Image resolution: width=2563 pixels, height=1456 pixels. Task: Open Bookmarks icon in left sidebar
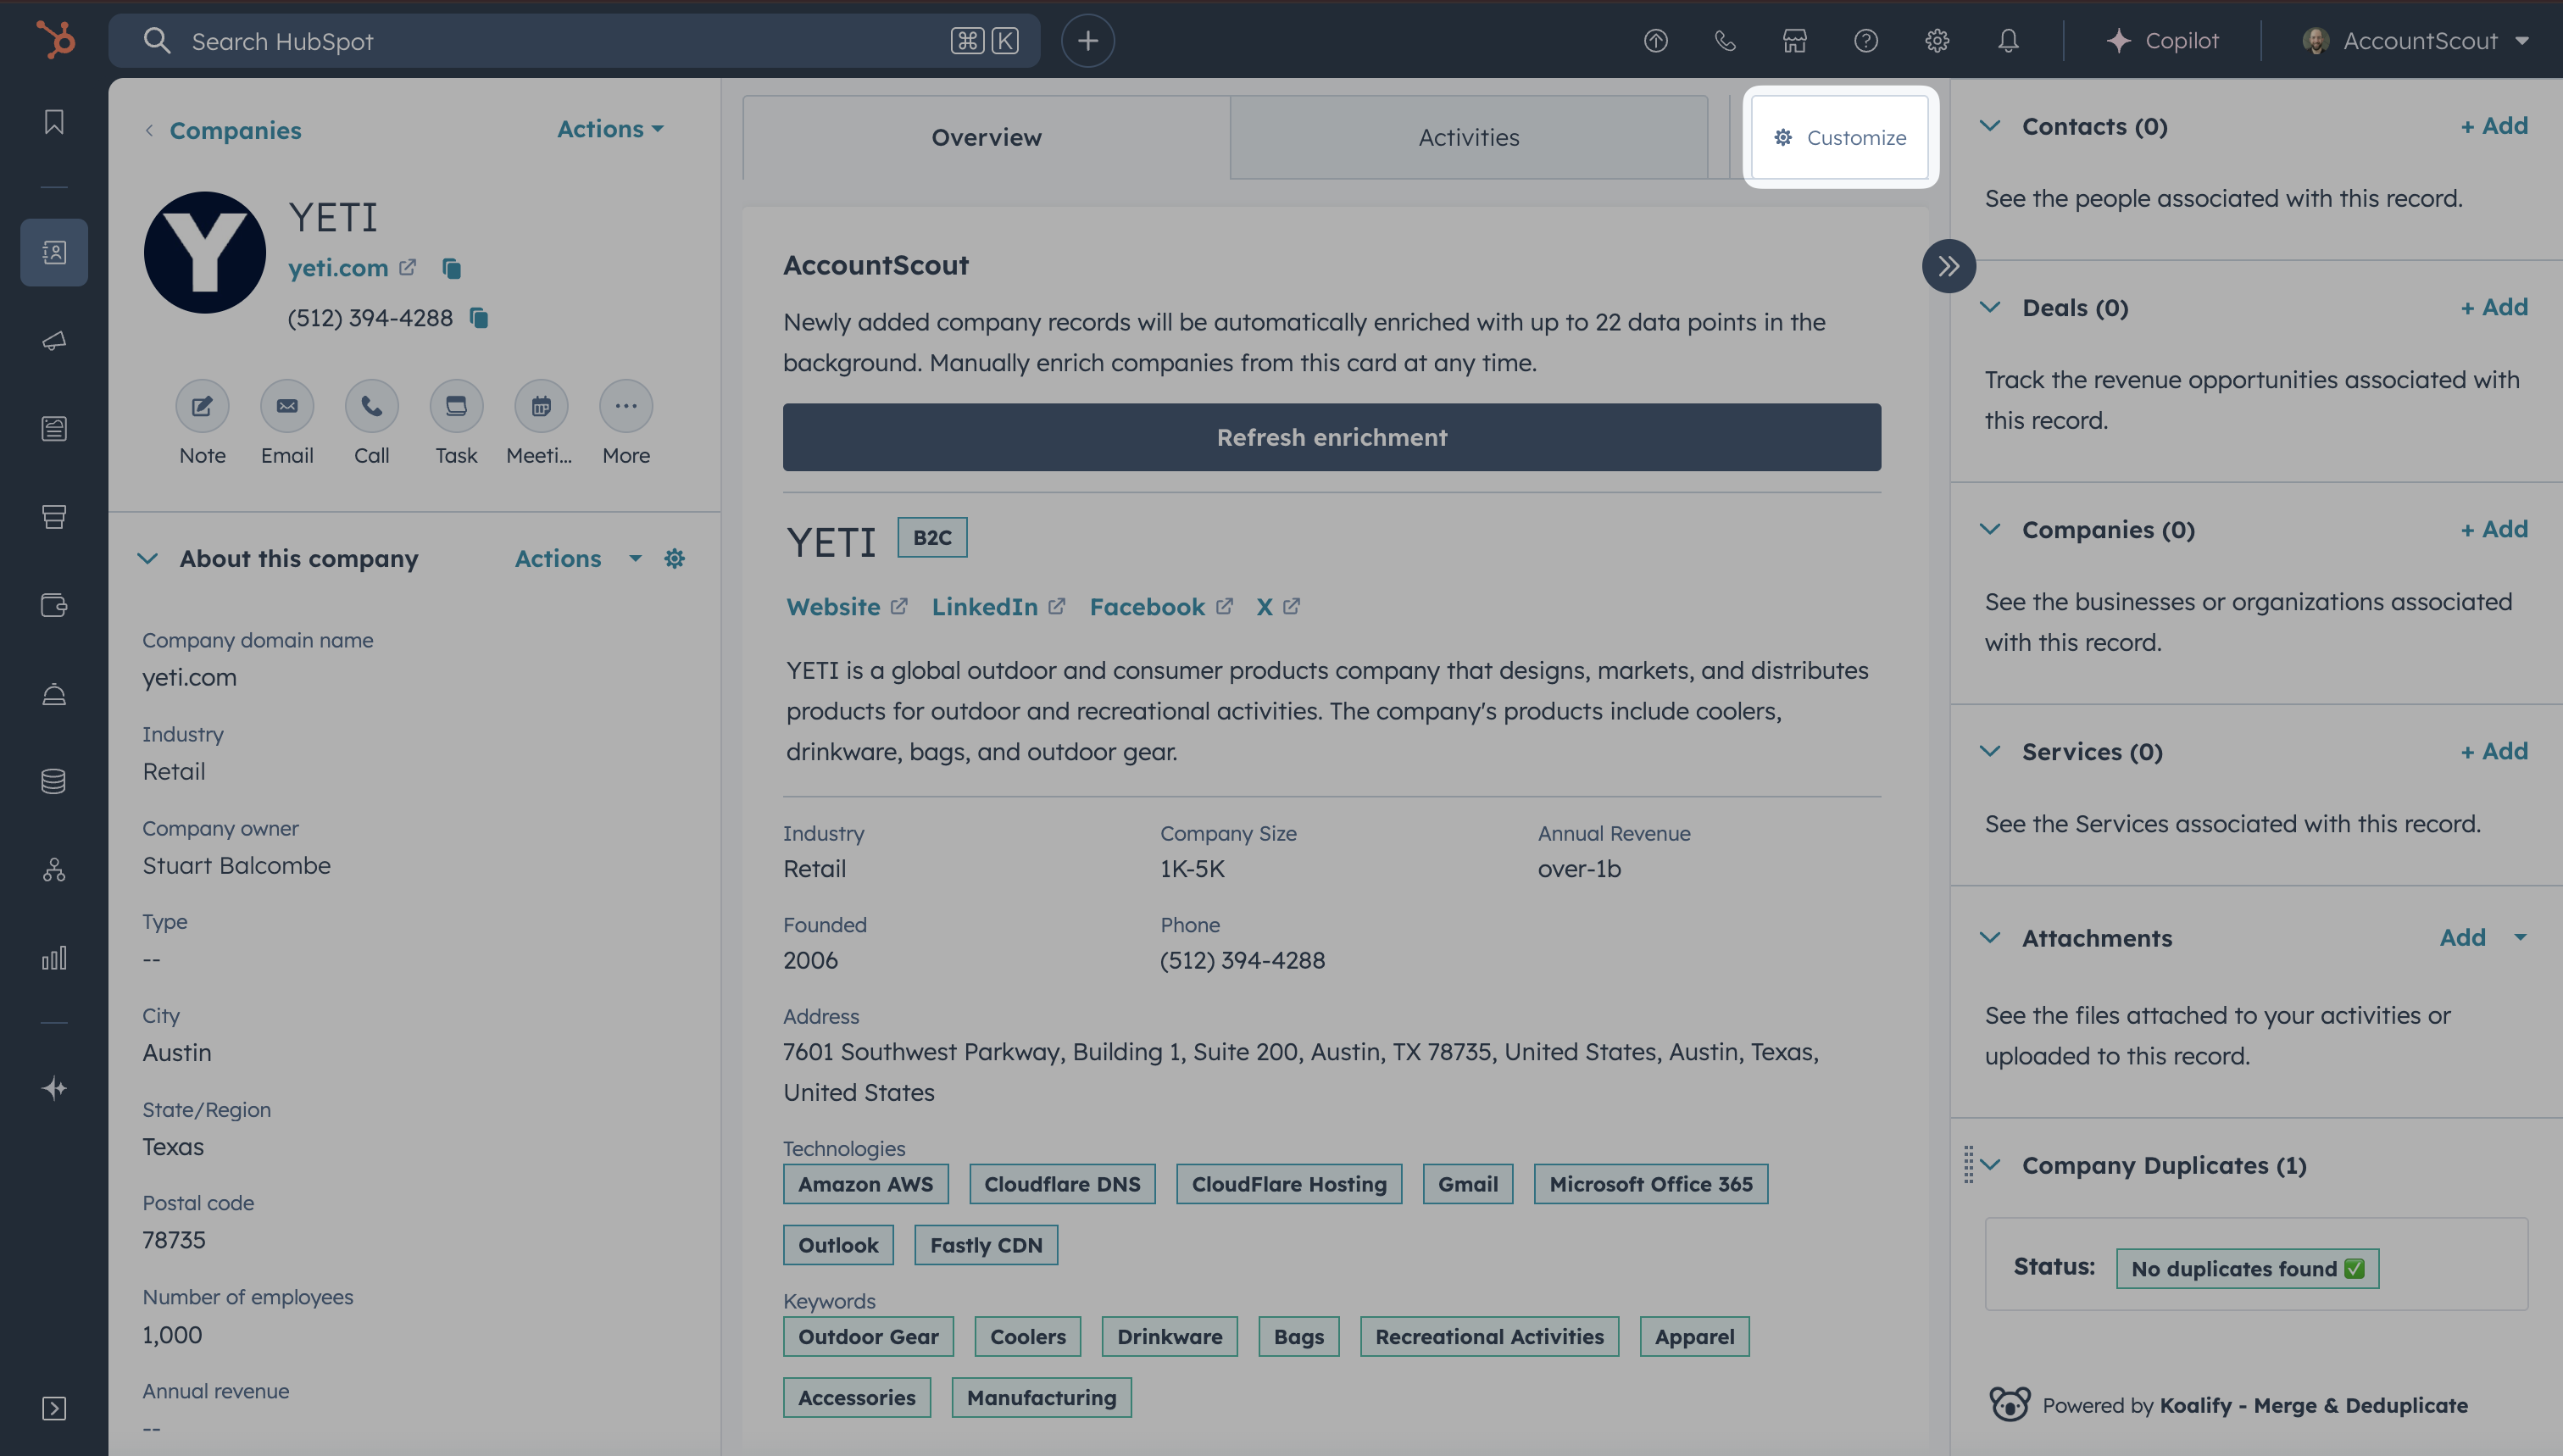54,122
